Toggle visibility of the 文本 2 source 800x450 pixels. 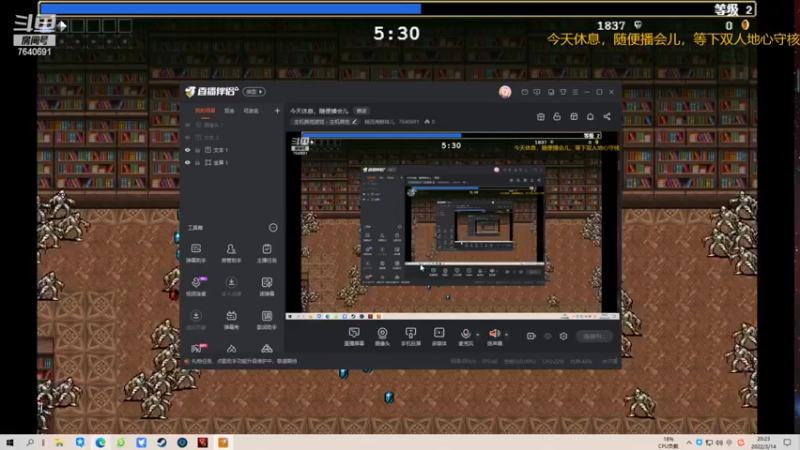click(188, 137)
